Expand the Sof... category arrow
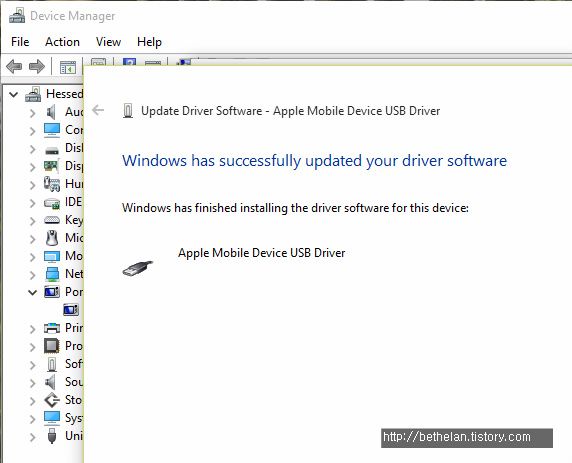572x463 pixels. [32, 365]
